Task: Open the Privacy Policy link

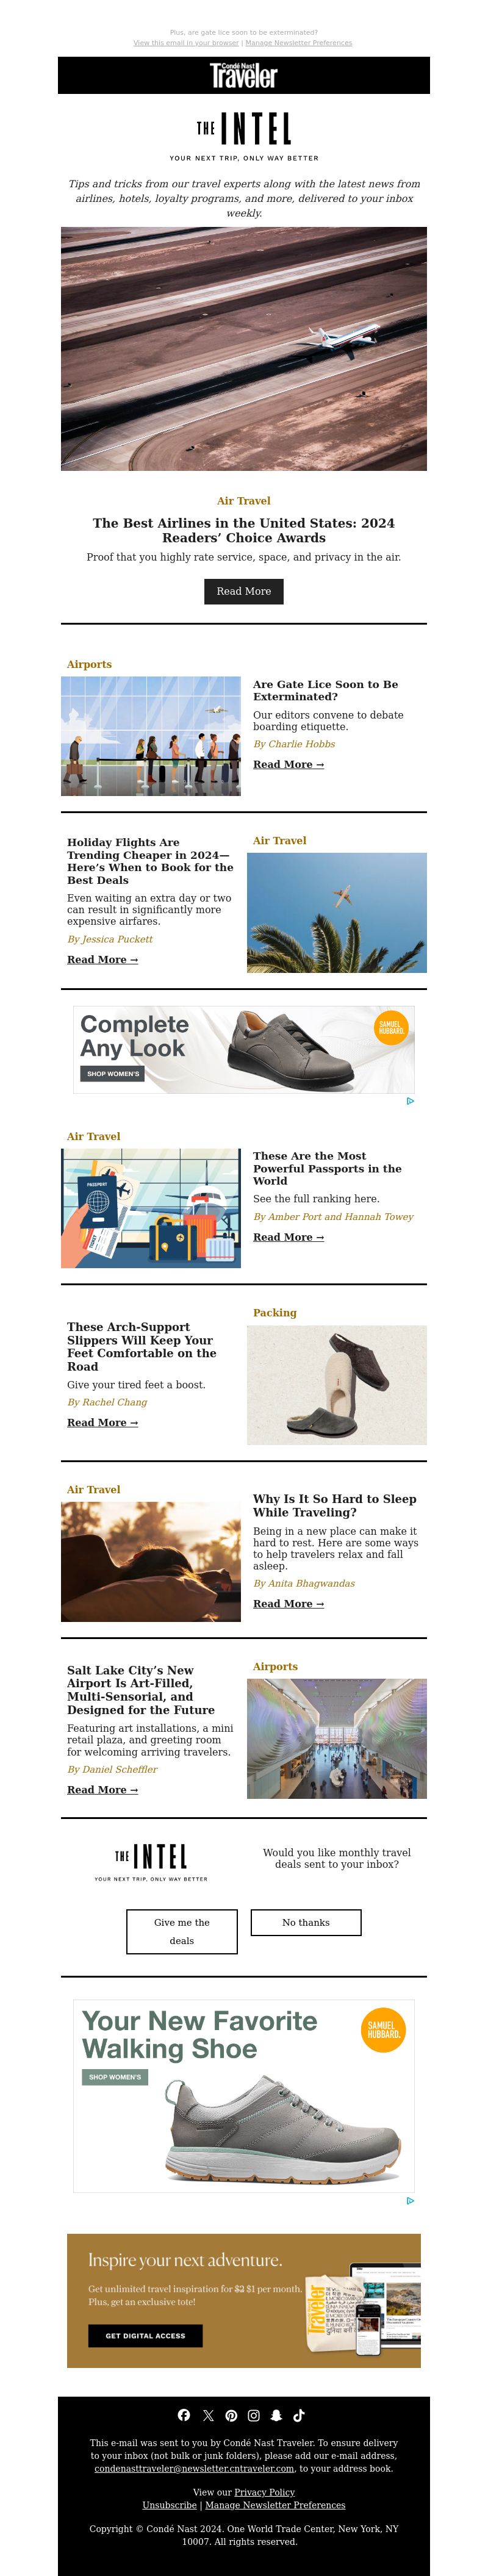Action: (x=264, y=2492)
